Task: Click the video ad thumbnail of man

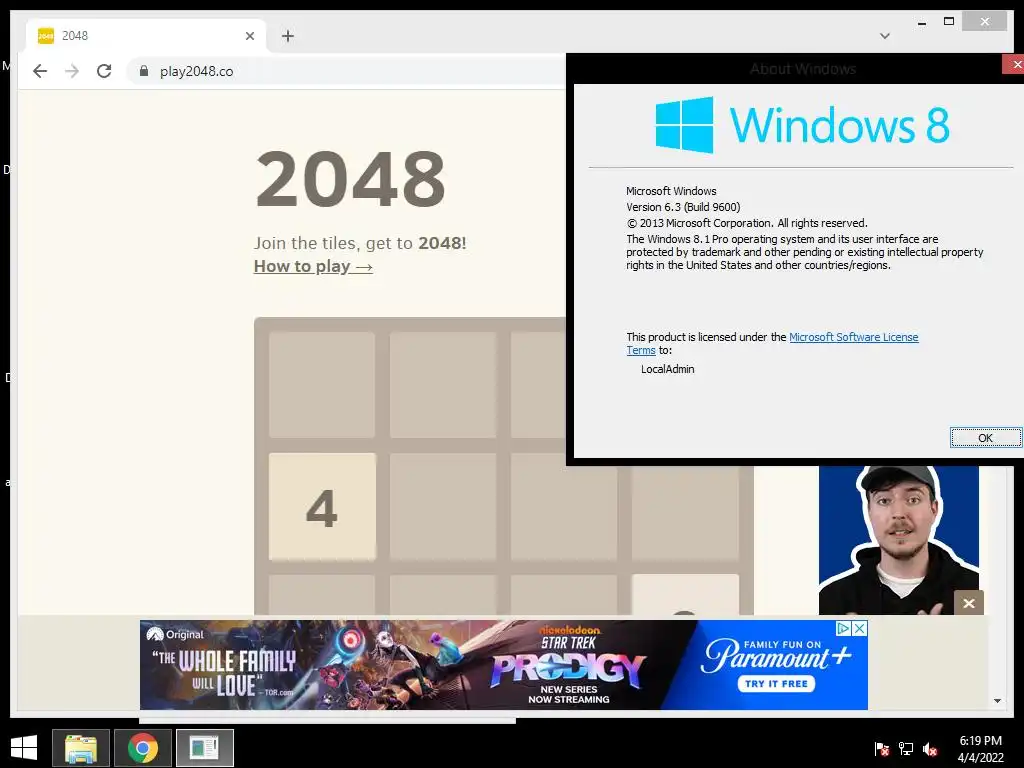Action: tap(899, 540)
